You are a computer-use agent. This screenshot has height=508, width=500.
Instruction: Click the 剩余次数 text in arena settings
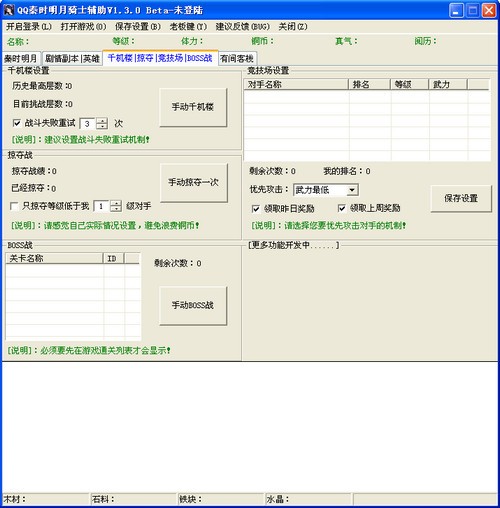(x=272, y=171)
